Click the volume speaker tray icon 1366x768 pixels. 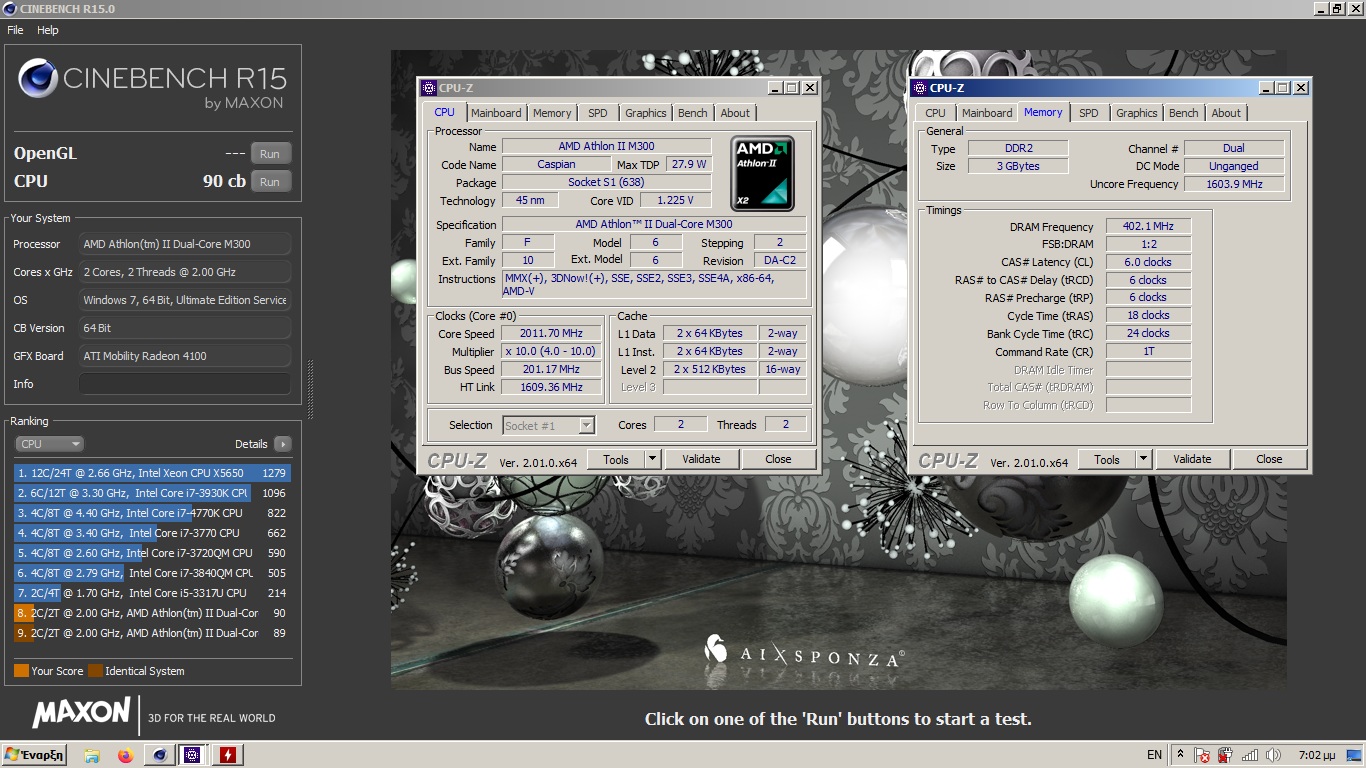[x=1273, y=755]
